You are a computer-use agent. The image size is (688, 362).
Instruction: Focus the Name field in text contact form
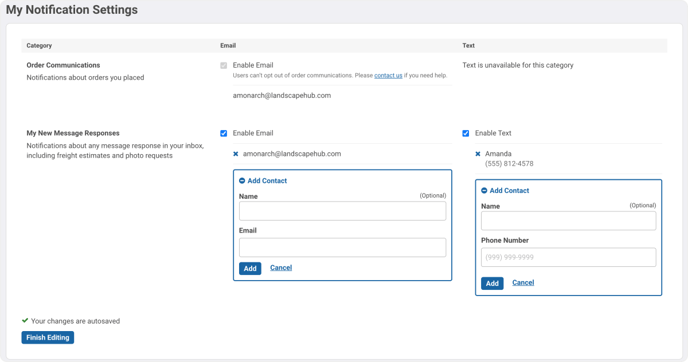click(569, 221)
